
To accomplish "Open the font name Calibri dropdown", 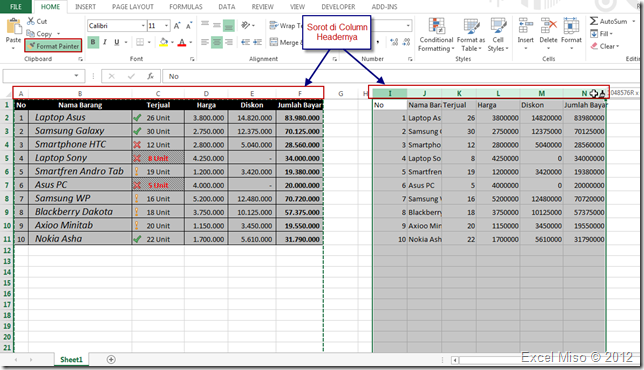I will click(x=143, y=25).
